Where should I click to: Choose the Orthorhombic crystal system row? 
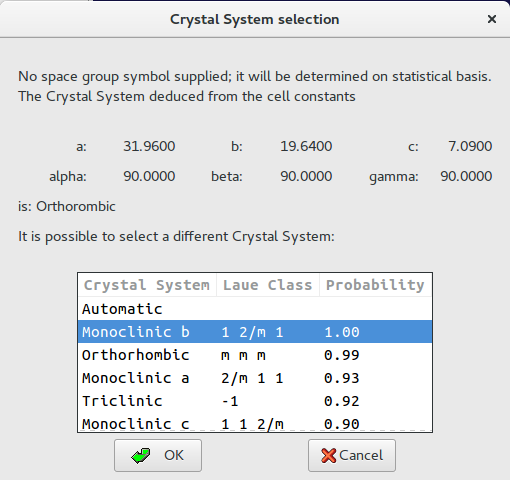(x=255, y=355)
